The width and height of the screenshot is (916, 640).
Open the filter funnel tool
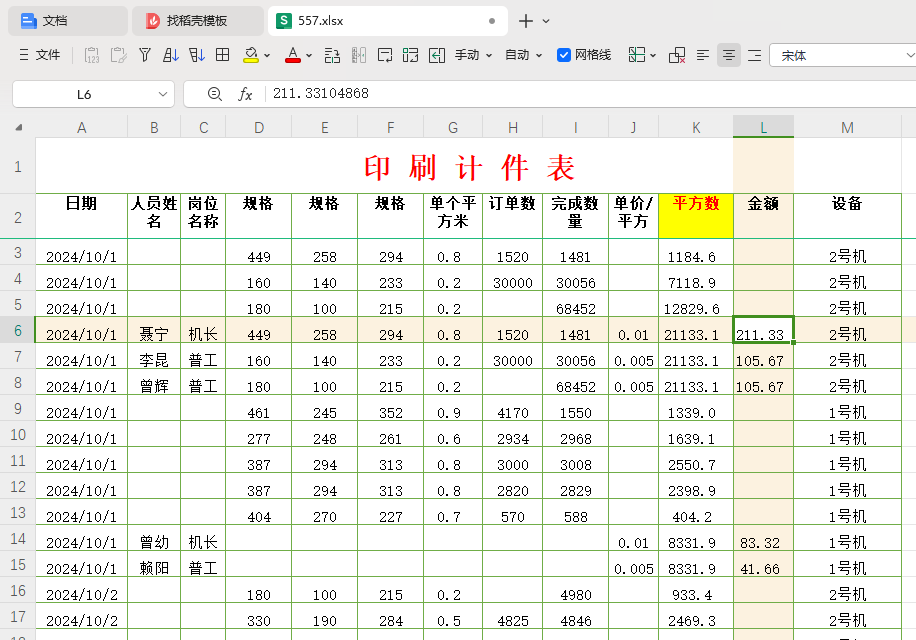pyautogui.click(x=145, y=55)
